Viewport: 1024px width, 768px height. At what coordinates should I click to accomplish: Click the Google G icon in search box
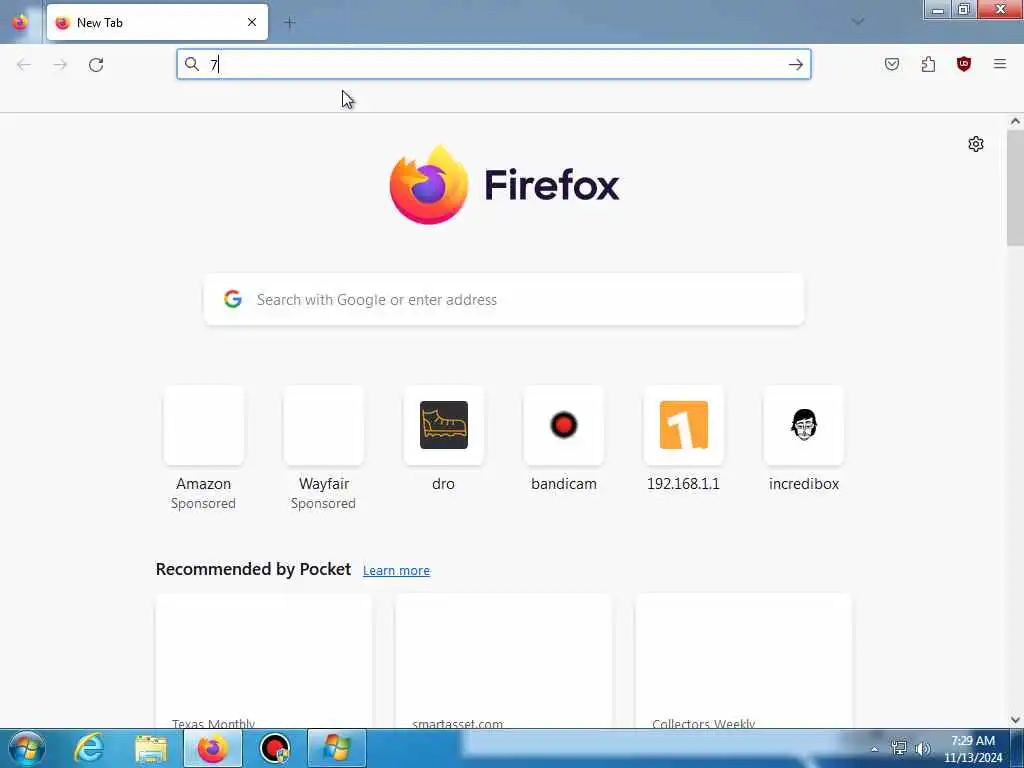point(233,299)
